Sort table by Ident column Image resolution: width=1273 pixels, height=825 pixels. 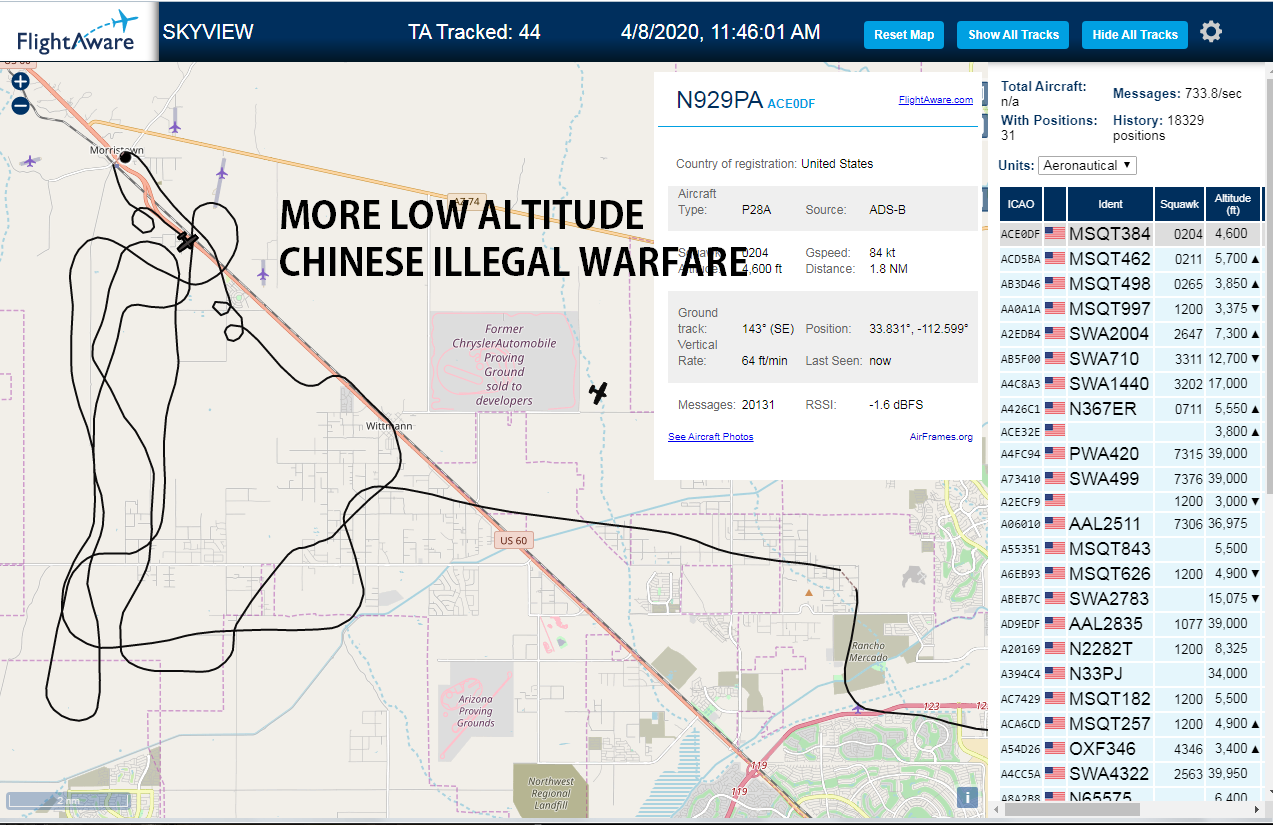(1110, 204)
